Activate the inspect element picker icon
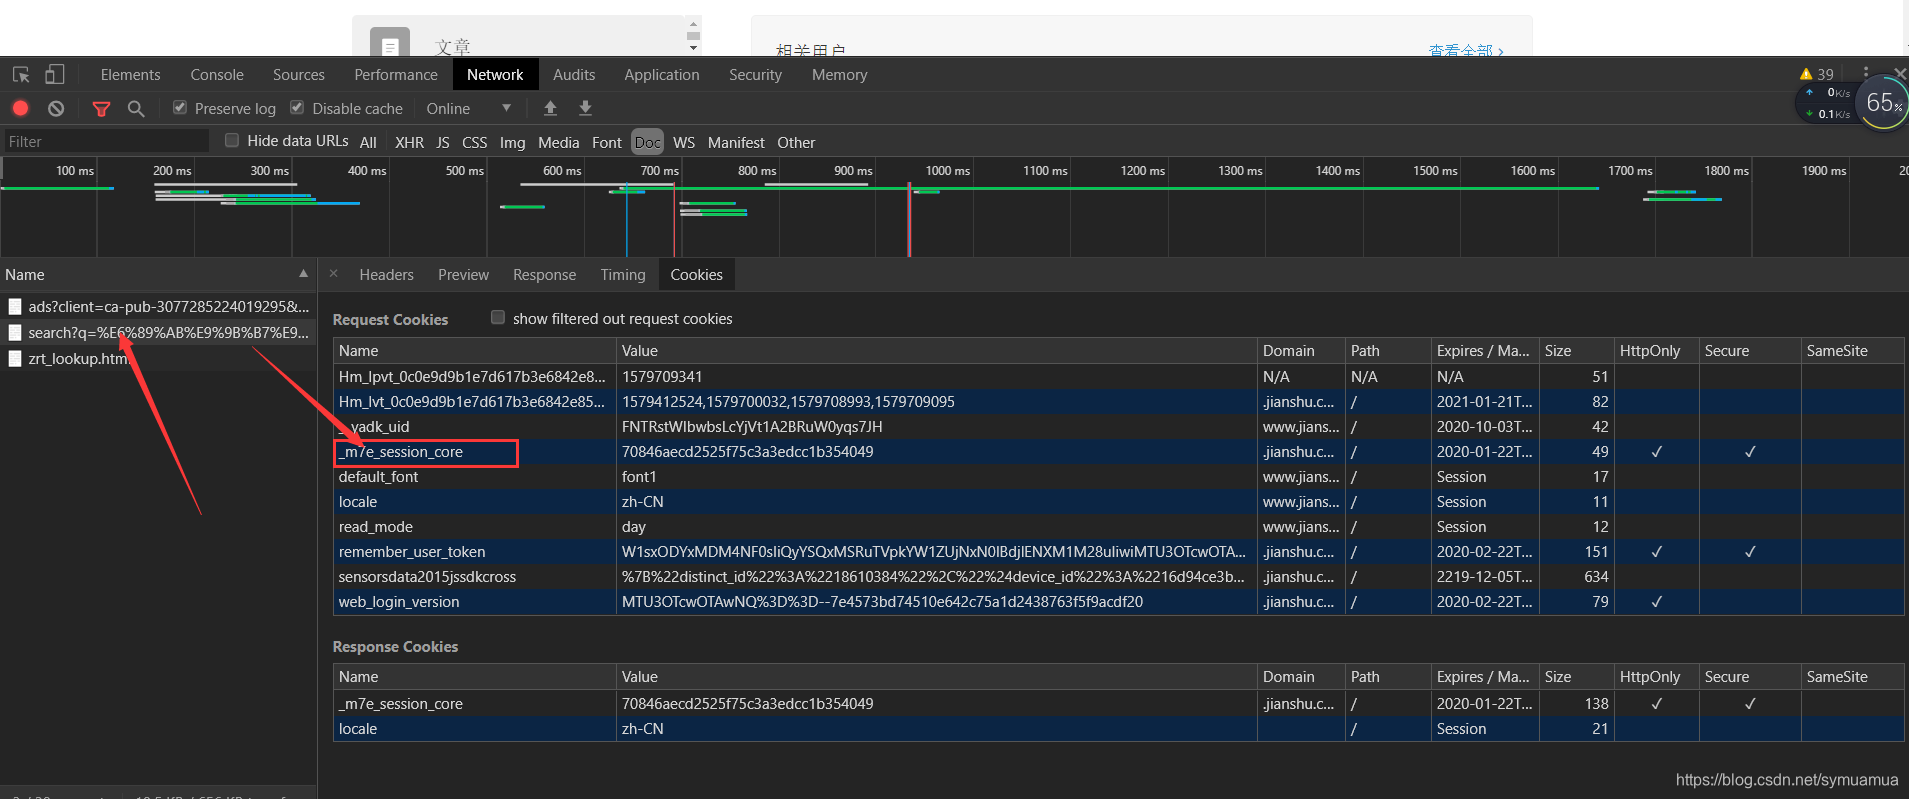1909x799 pixels. [21, 75]
